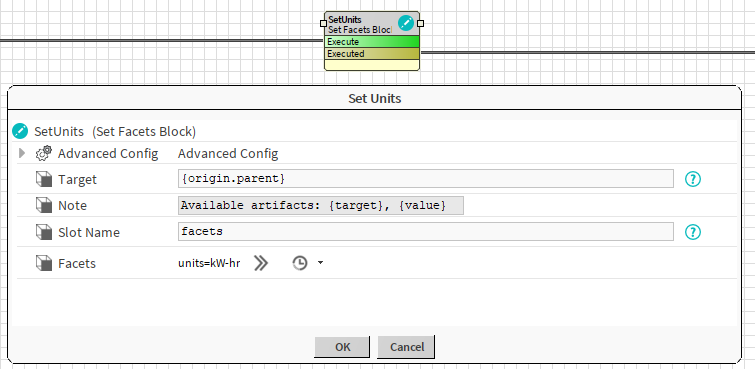Expand the Advanced Config section
This screenshot has width=755, height=369.
click(22, 154)
